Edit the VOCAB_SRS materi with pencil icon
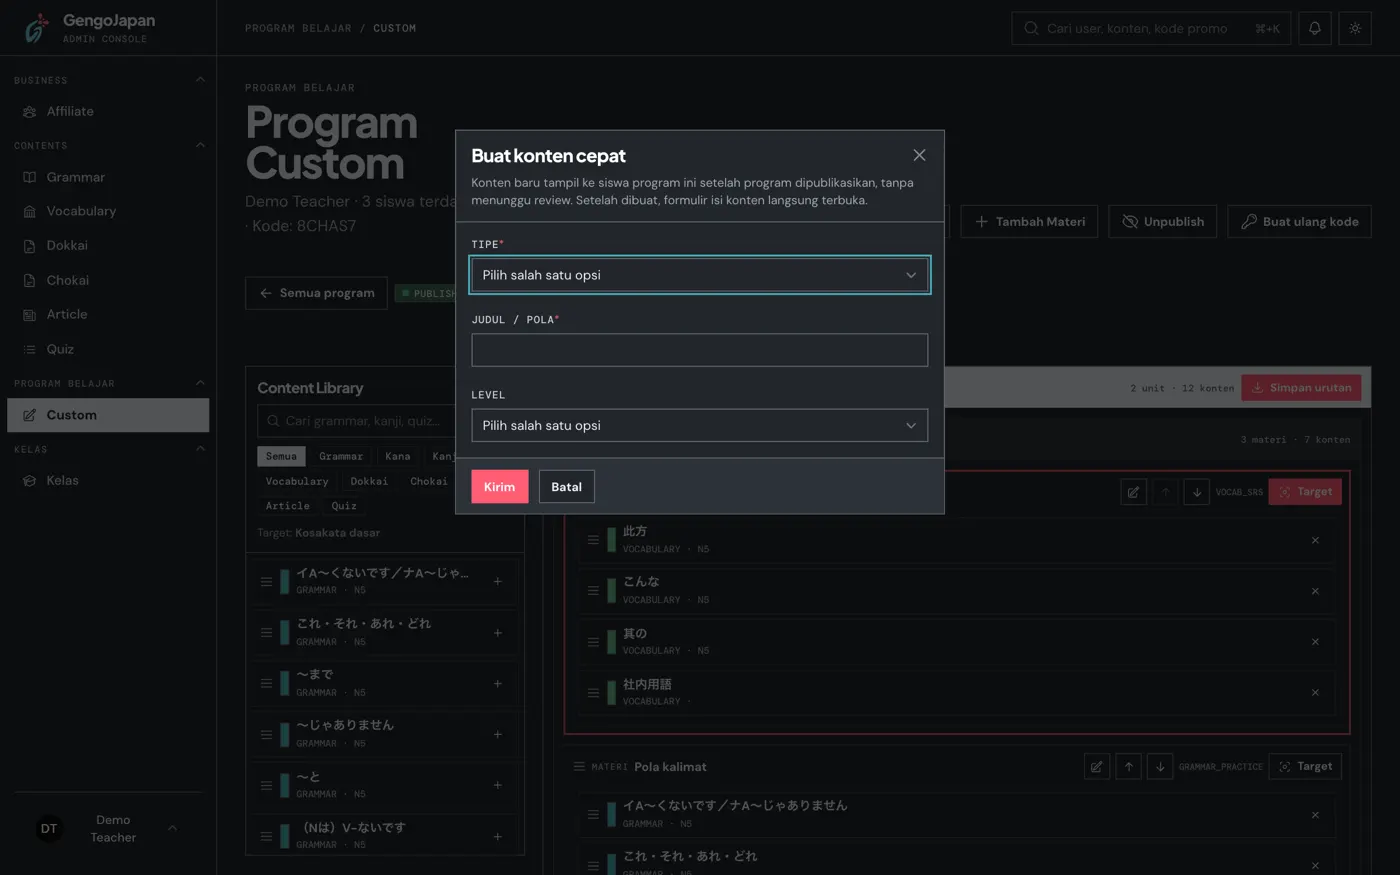Screen dimensions: 1400x875 [x=1133, y=492]
